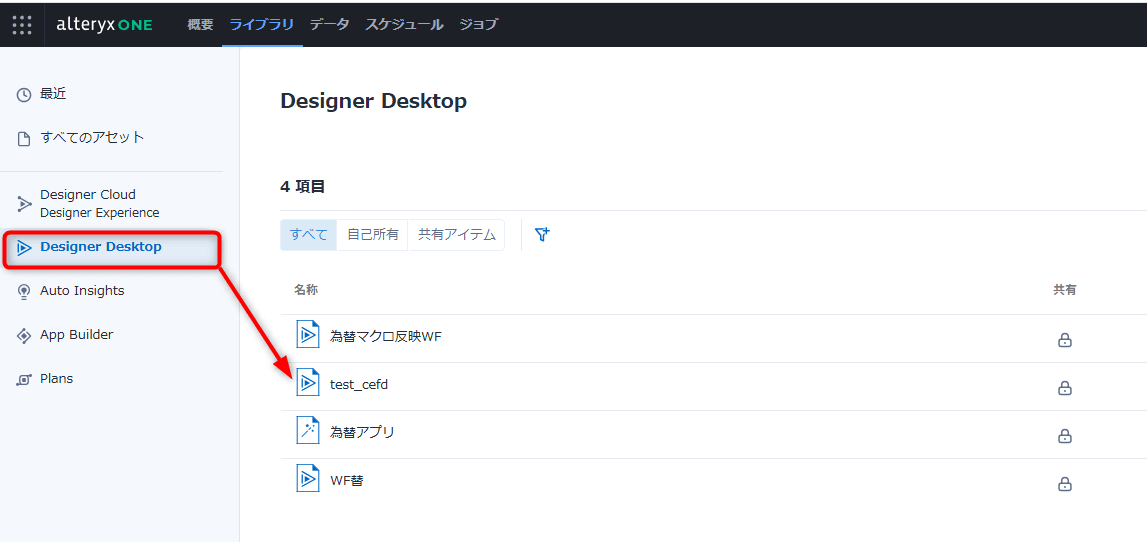The height and width of the screenshot is (542, 1147).
Task: Open Designer Cloud Designer Experience
Action: [x=99, y=203]
